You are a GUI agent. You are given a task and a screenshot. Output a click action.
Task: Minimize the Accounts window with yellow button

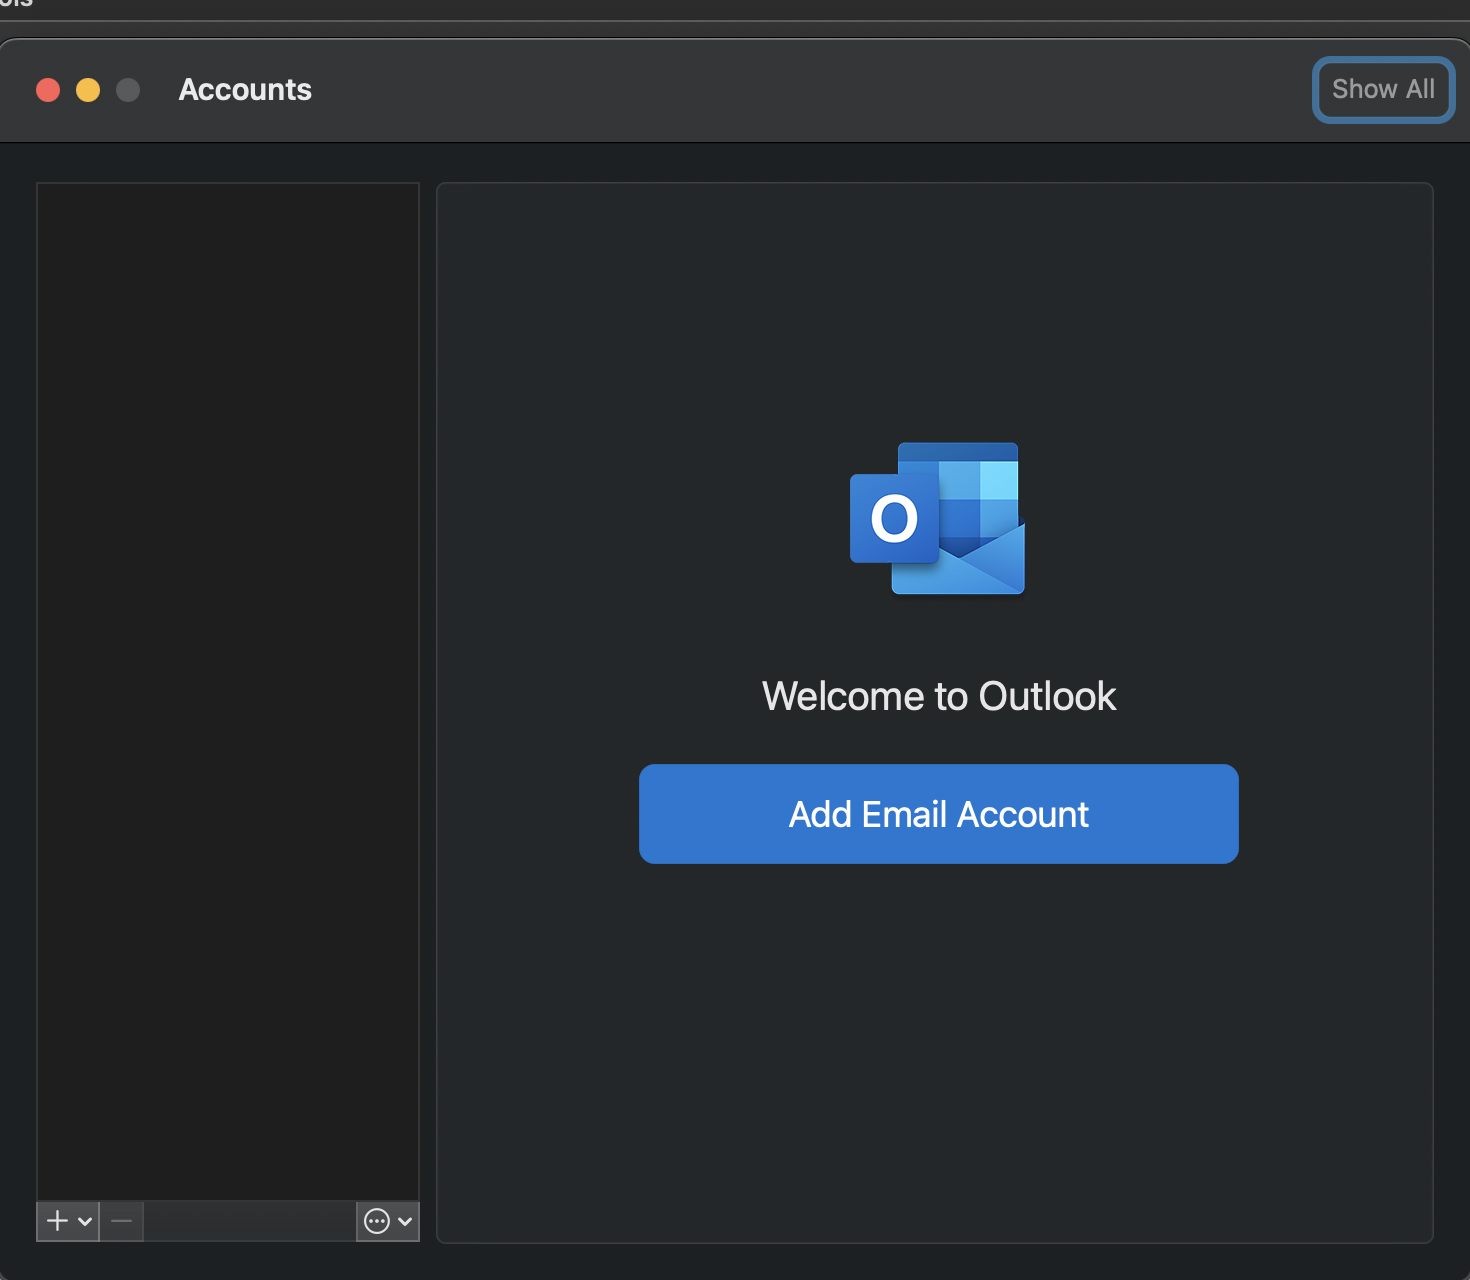(88, 90)
